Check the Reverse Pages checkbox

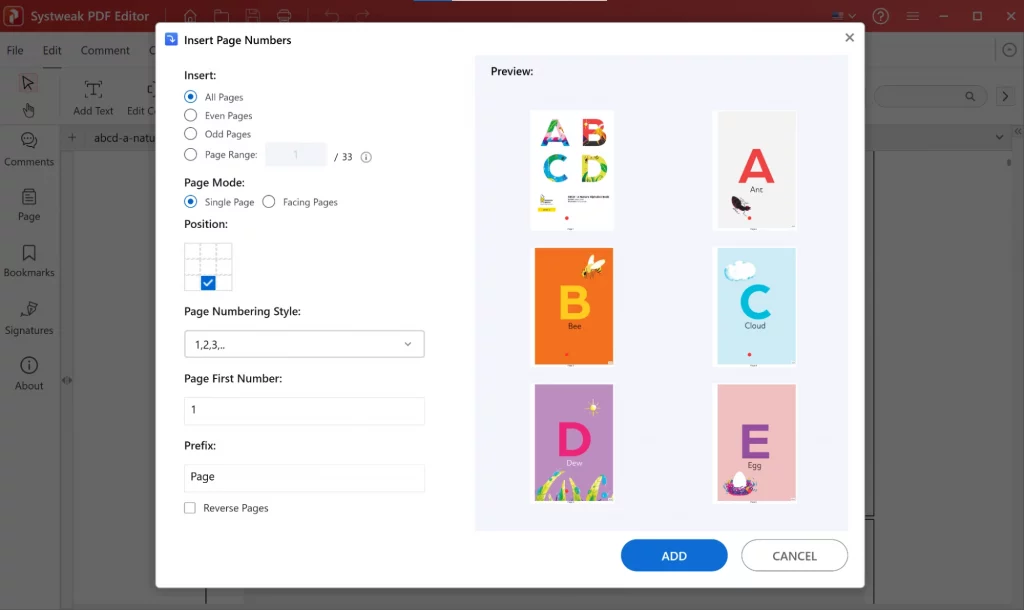pyautogui.click(x=189, y=508)
